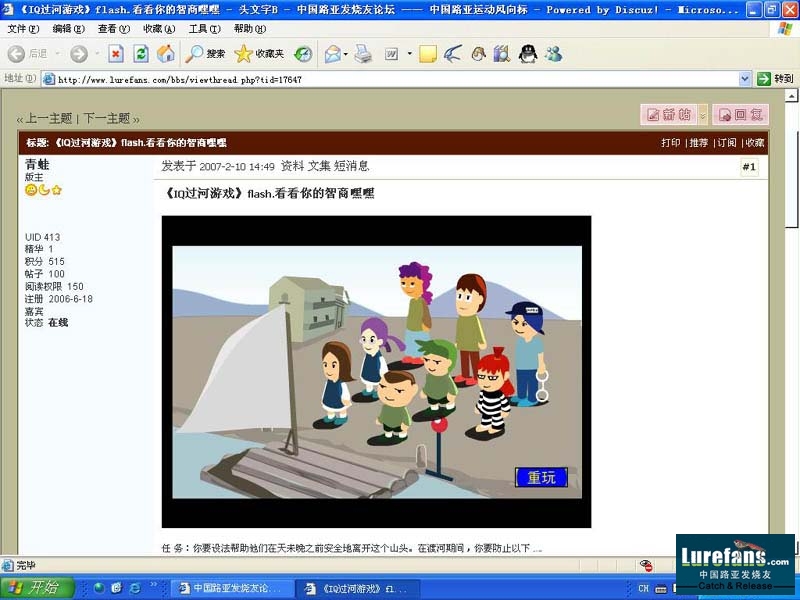Open author 青蛙 profile link

(37, 164)
